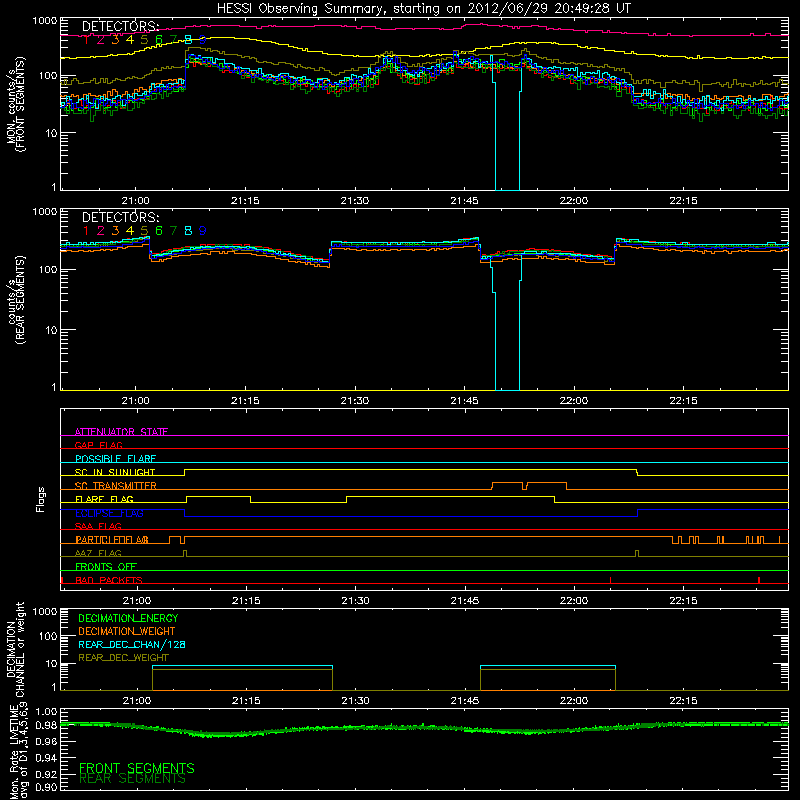The width and height of the screenshot is (800, 800).
Task: Click the BAD_PACKETS flag label
Action: coord(109,580)
